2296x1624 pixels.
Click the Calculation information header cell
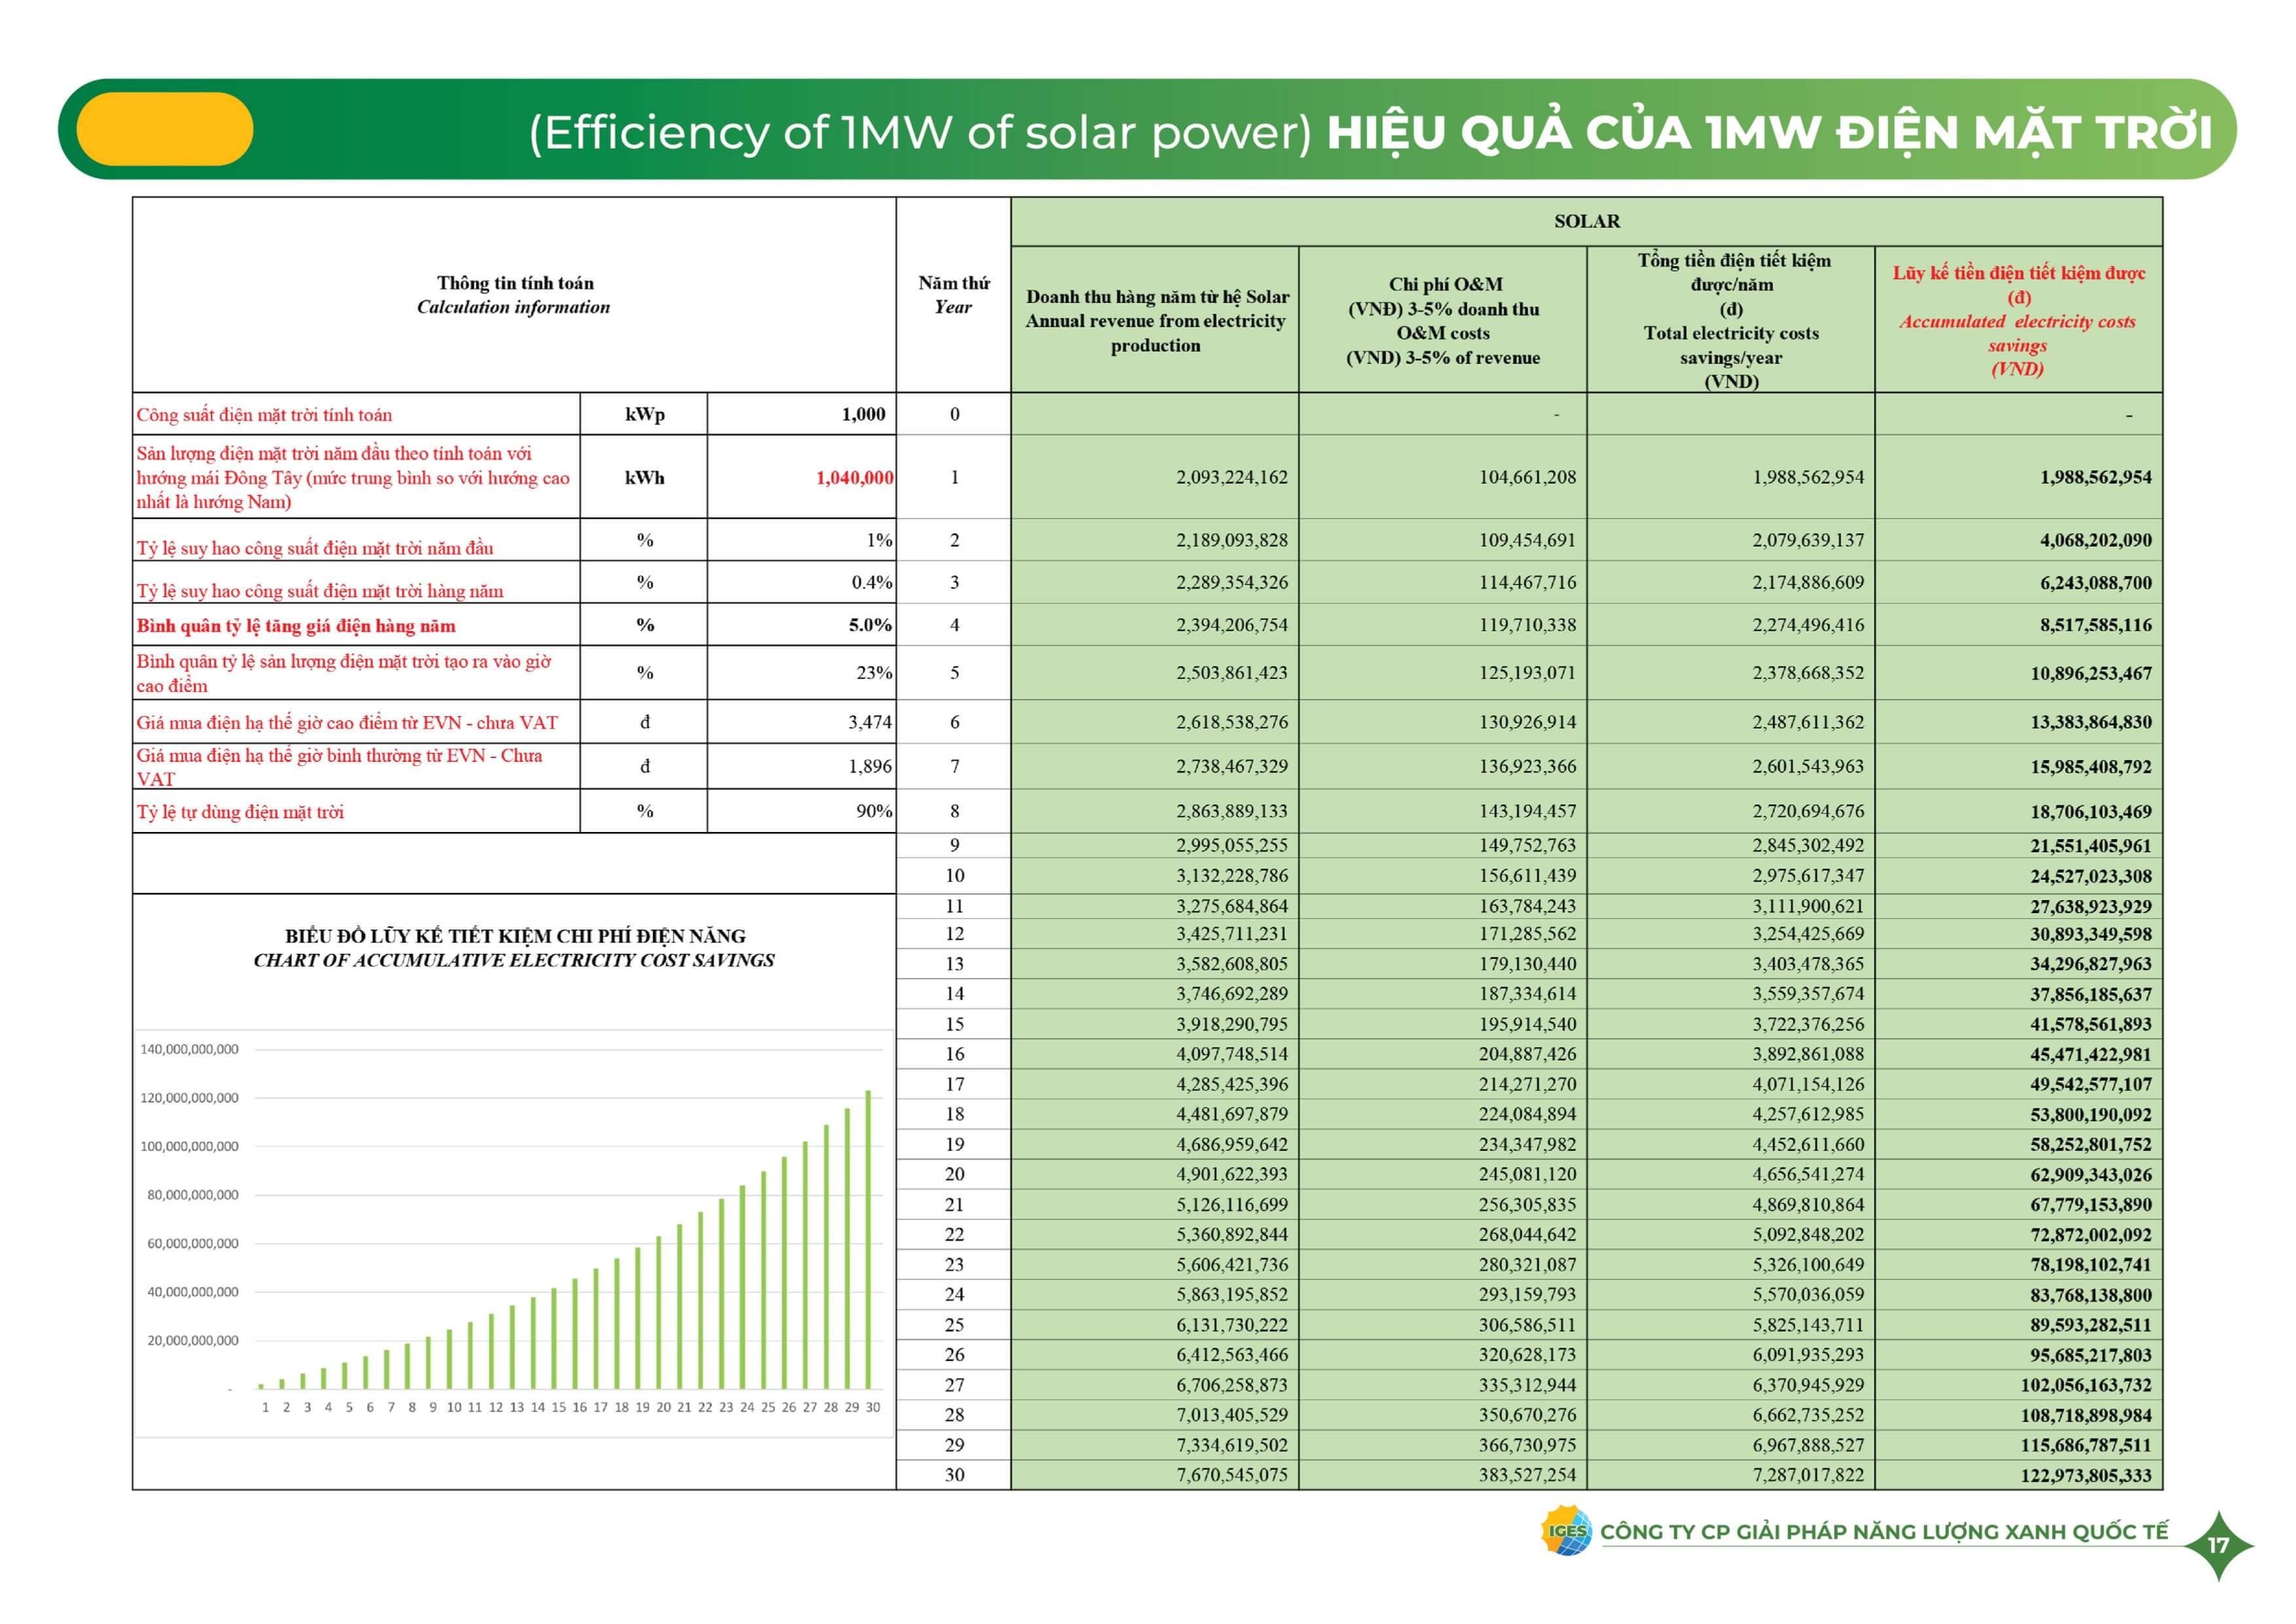tap(514, 295)
